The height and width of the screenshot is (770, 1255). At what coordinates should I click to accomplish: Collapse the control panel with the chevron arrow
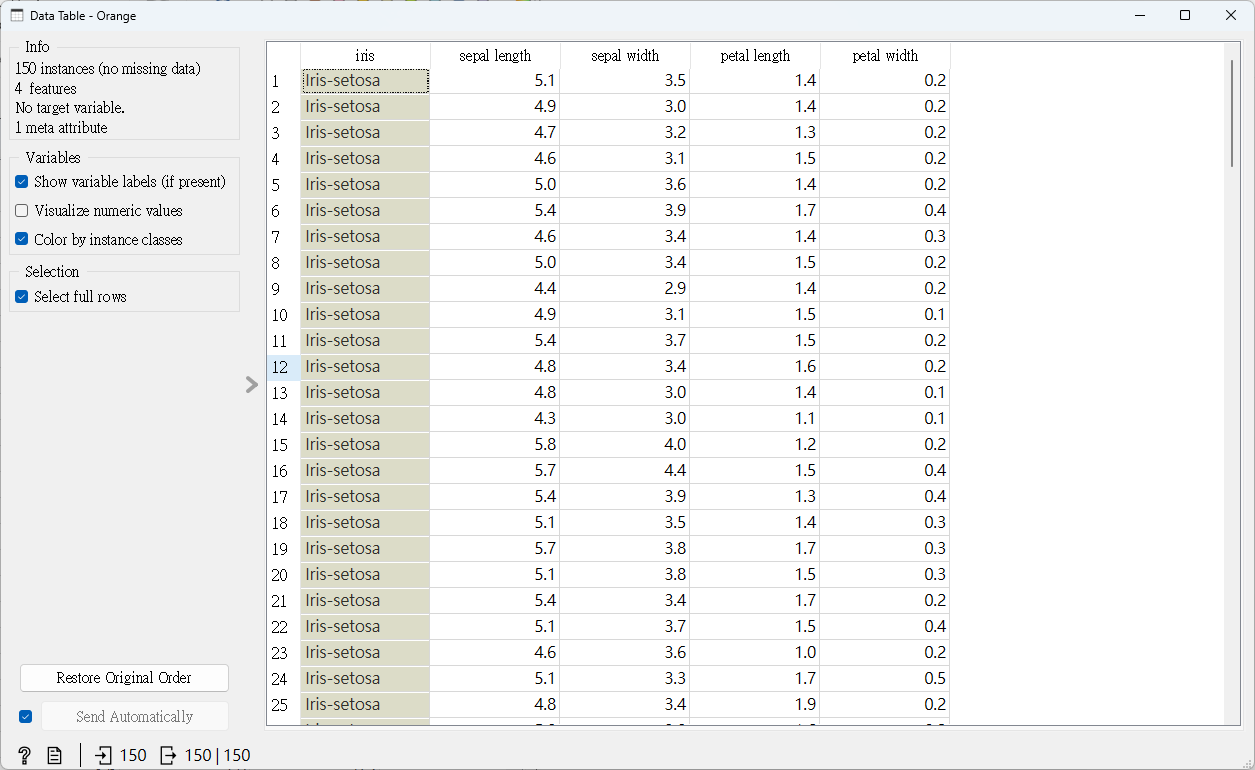click(252, 385)
